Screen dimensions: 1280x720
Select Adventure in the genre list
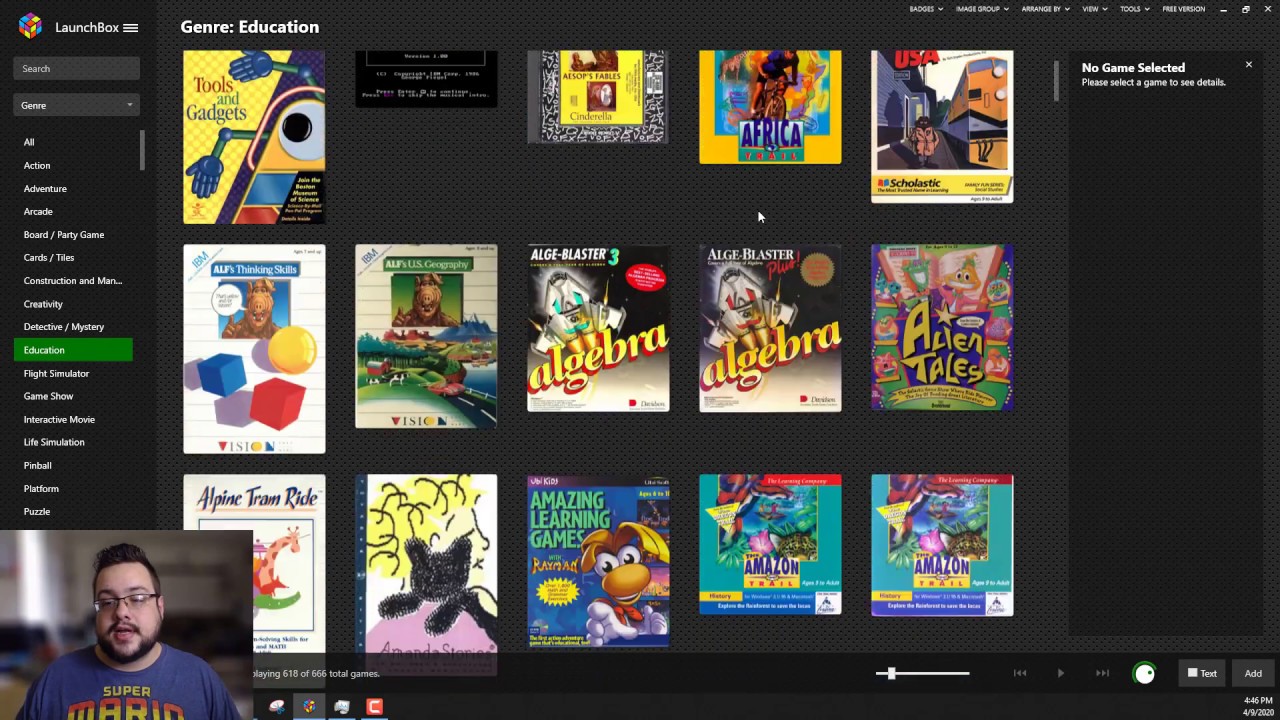pos(45,188)
